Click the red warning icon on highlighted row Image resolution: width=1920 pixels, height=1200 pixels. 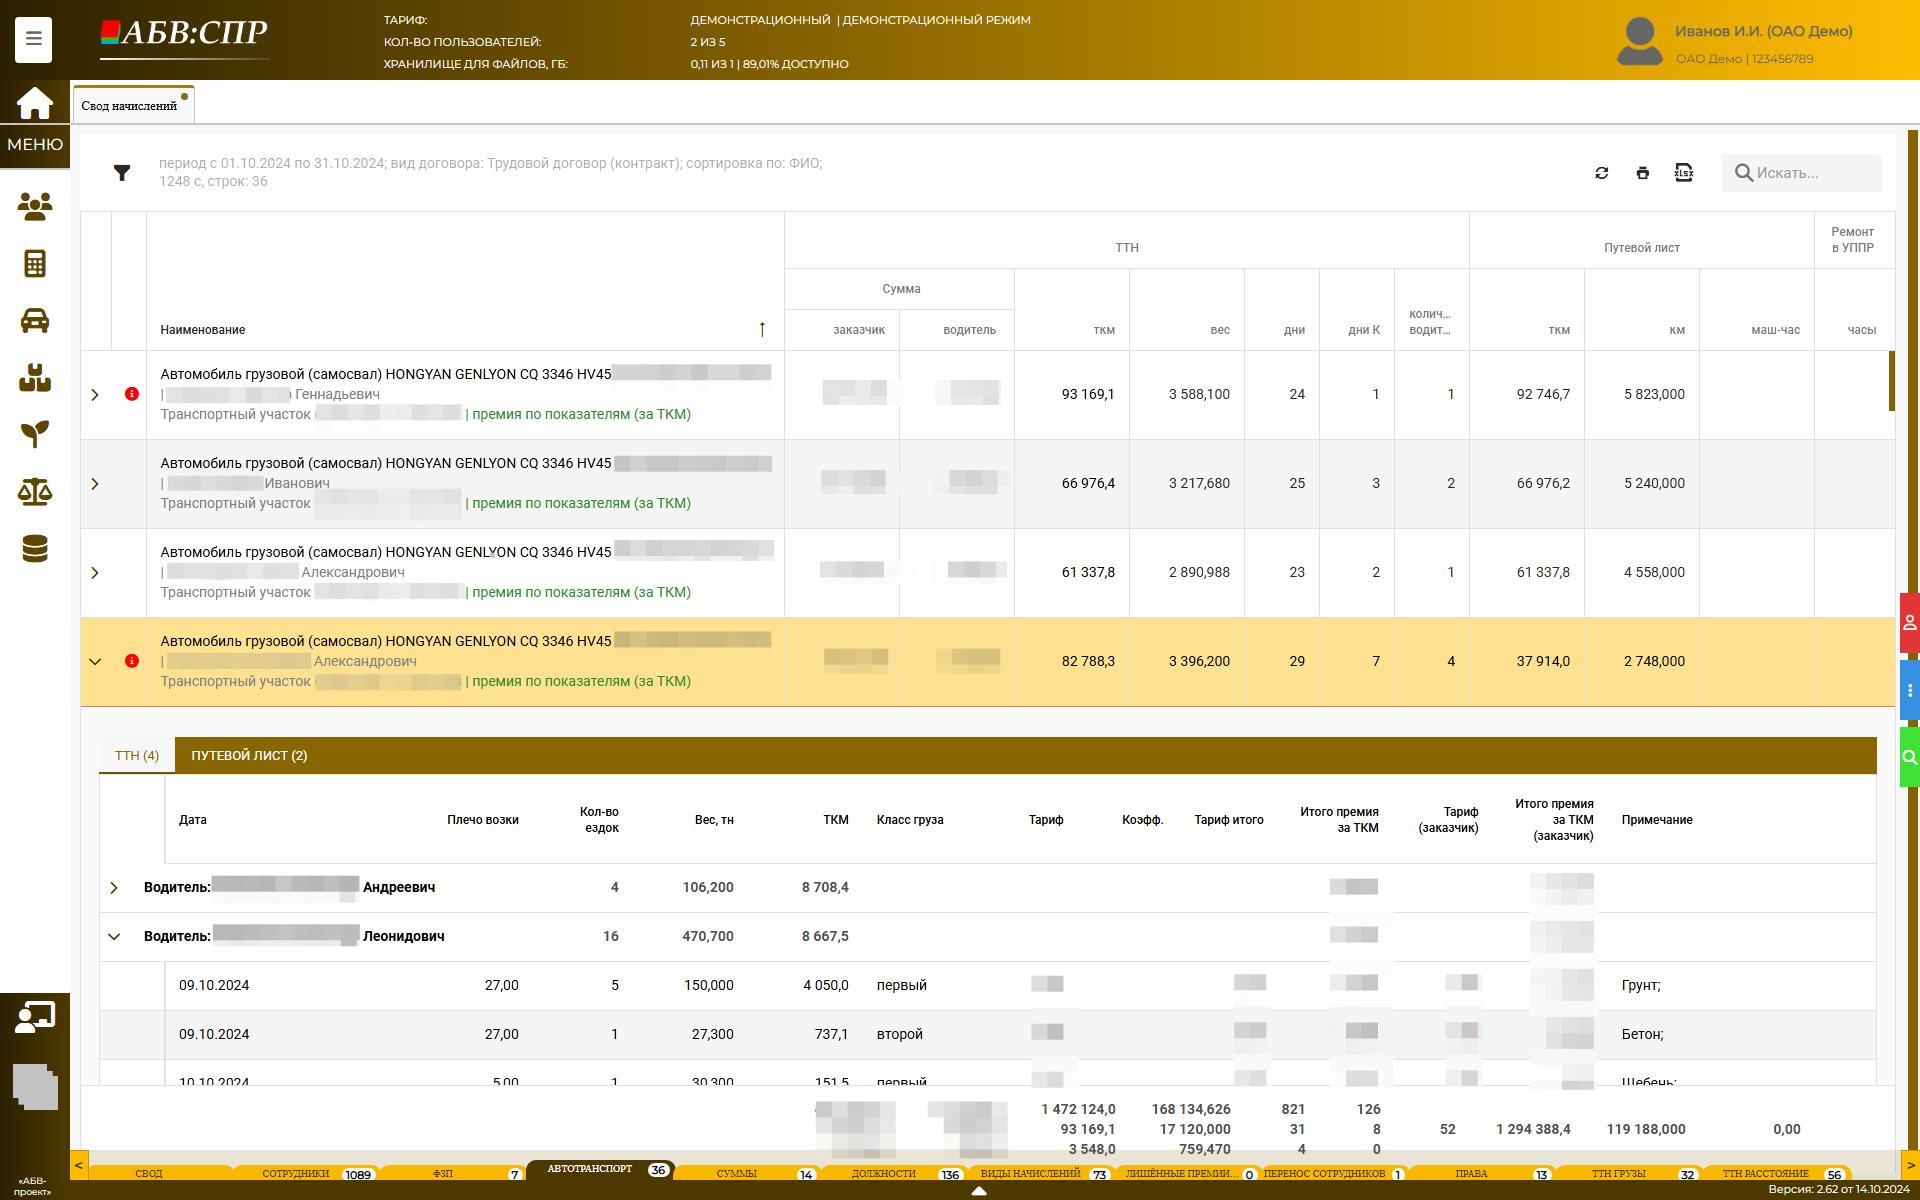(131, 661)
